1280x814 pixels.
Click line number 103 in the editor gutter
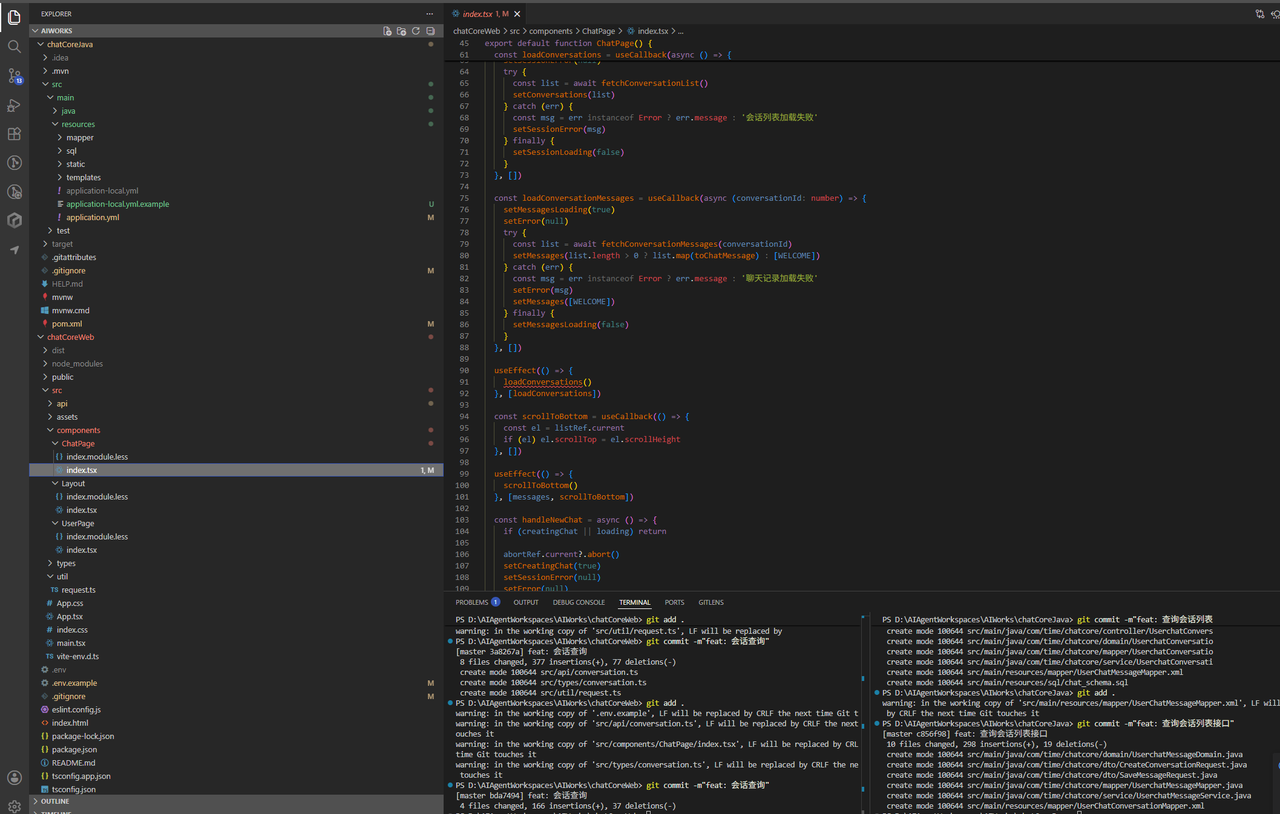click(x=462, y=520)
